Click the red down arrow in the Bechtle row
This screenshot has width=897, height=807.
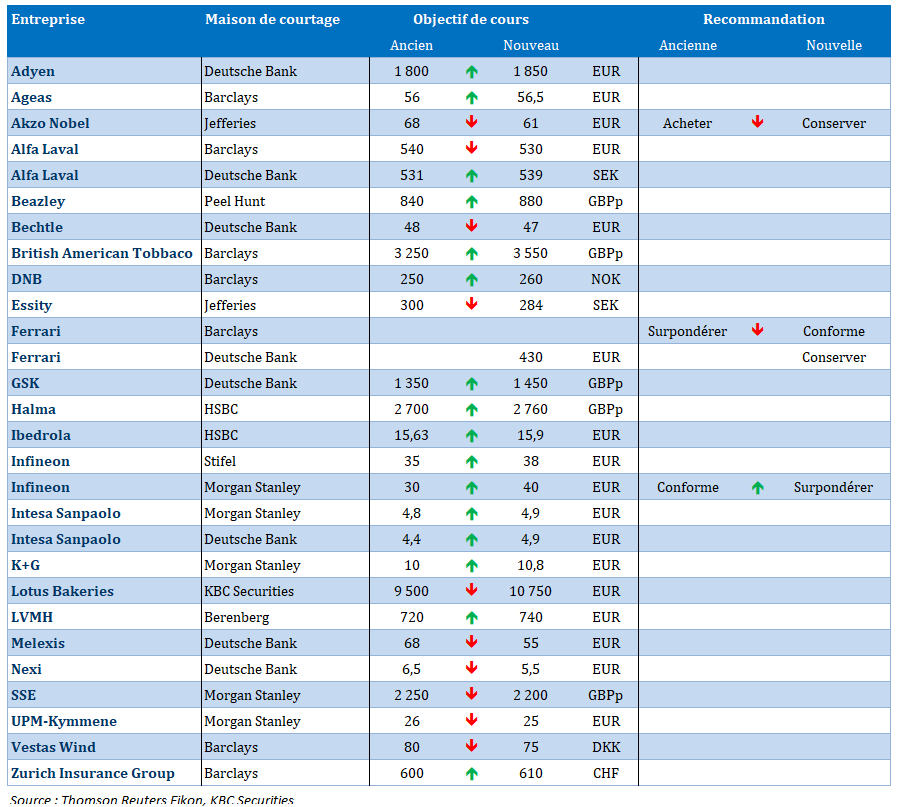[471, 226]
